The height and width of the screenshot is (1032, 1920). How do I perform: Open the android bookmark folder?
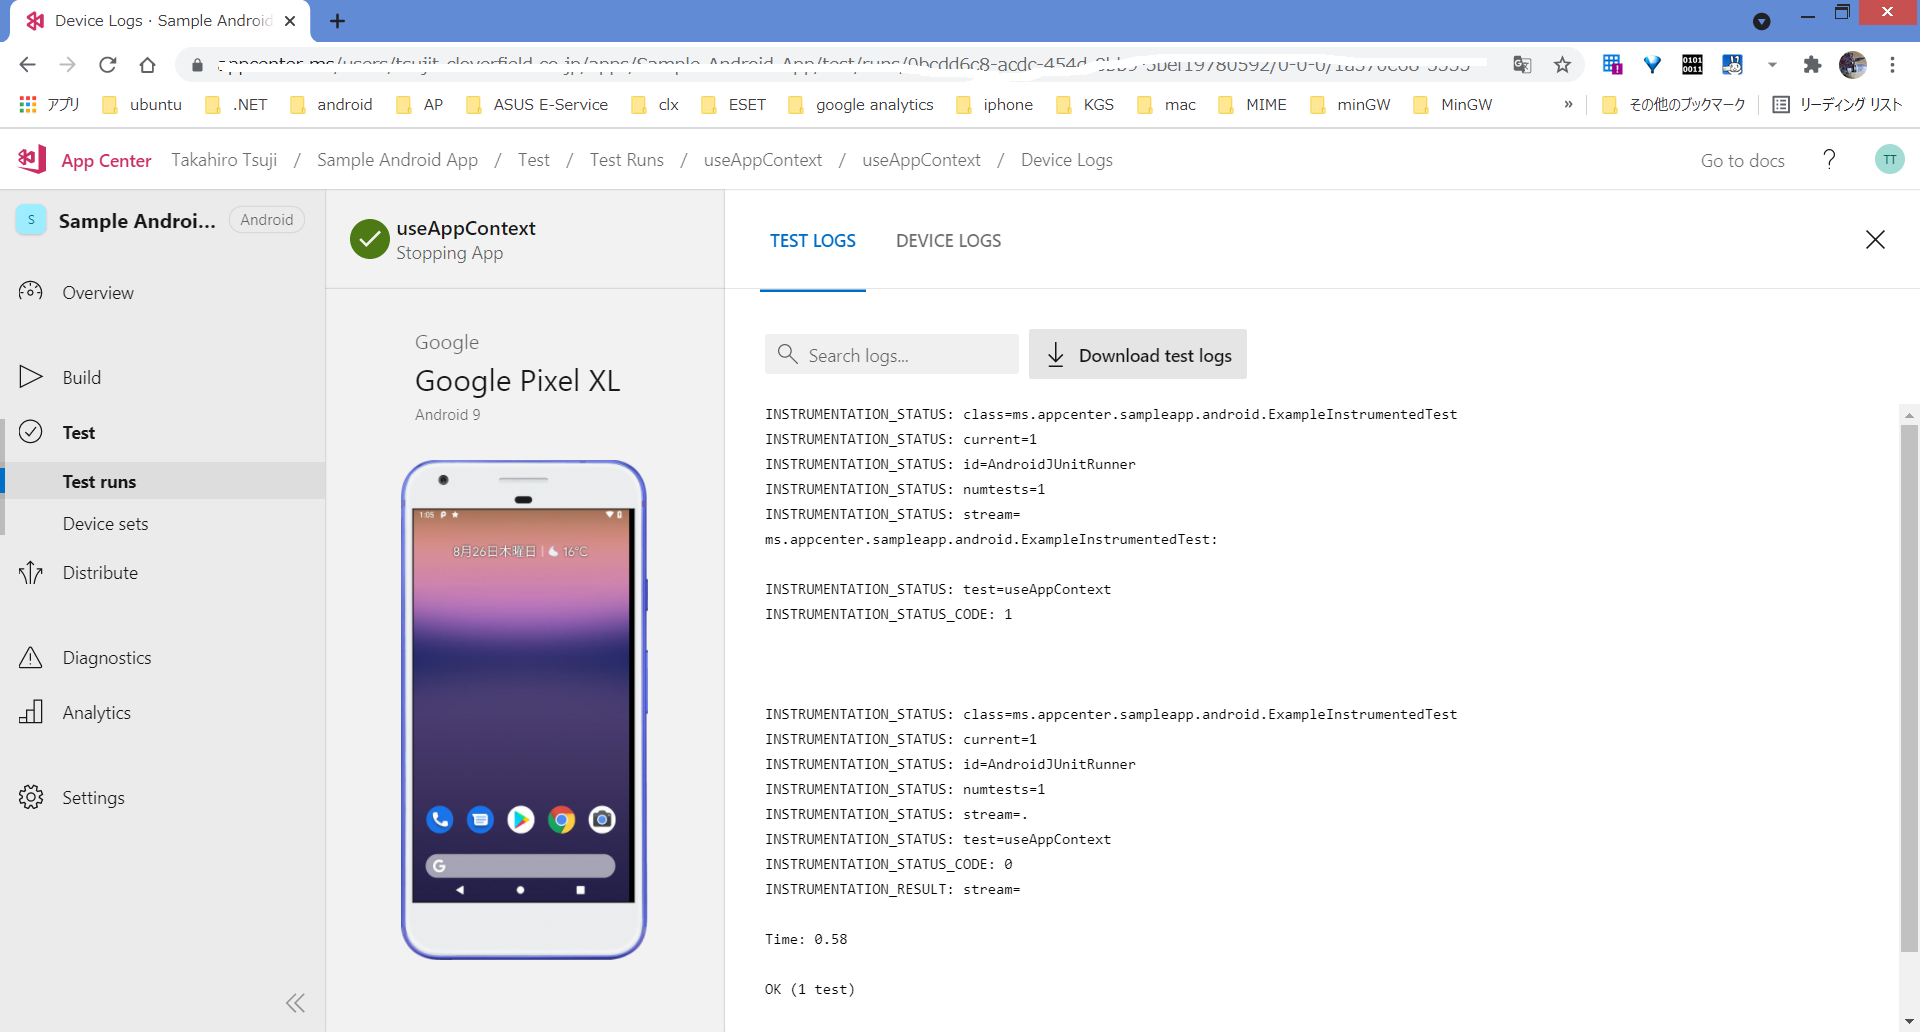331,104
